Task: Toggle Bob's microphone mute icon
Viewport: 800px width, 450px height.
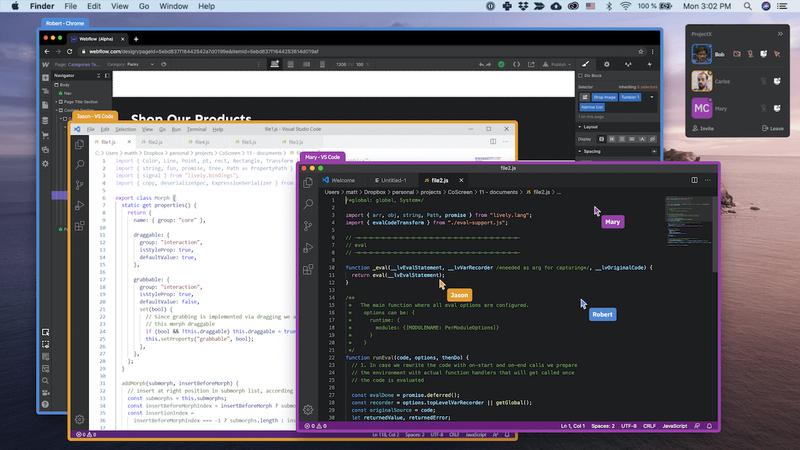Action: pyautogui.click(x=751, y=54)
